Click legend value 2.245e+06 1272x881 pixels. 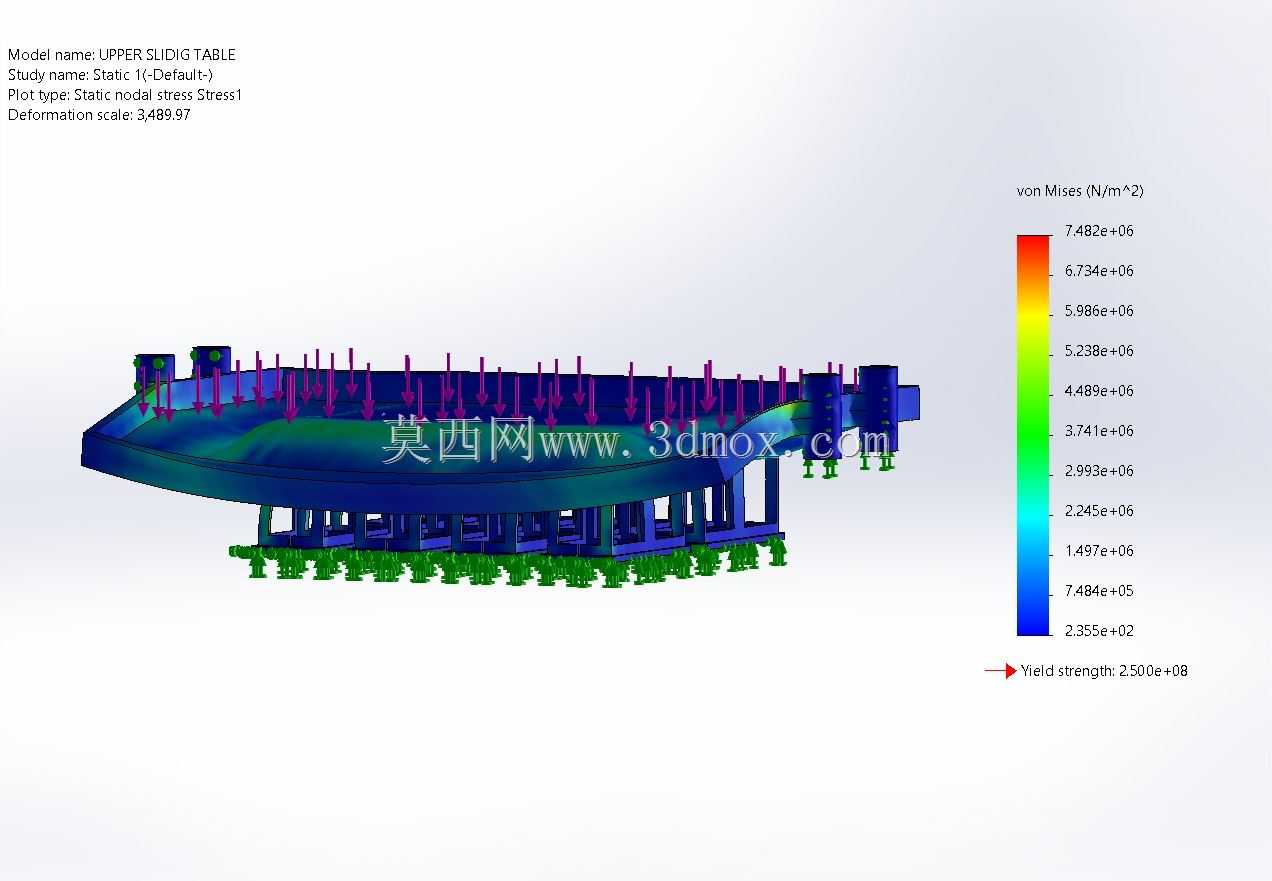click(1099, 511)
